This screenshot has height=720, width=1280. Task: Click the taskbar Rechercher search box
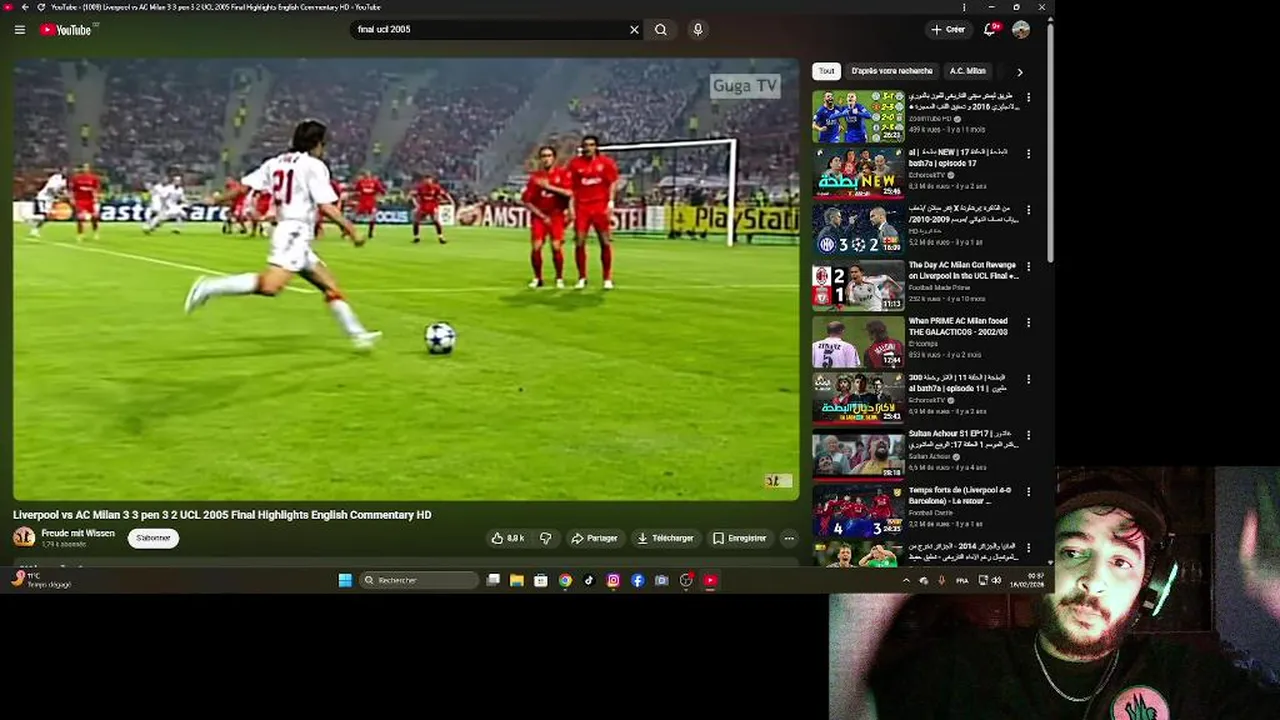(x=419, y=580)
